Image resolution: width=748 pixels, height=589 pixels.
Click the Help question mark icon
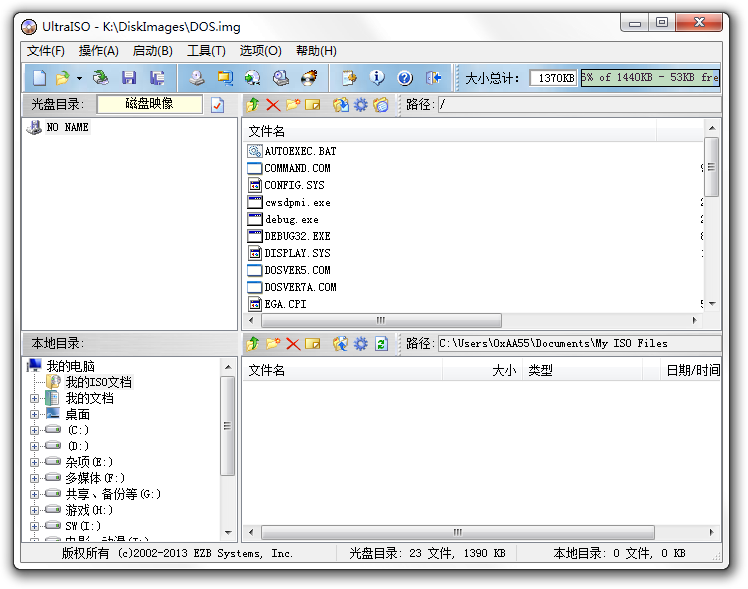click(405, 78)
